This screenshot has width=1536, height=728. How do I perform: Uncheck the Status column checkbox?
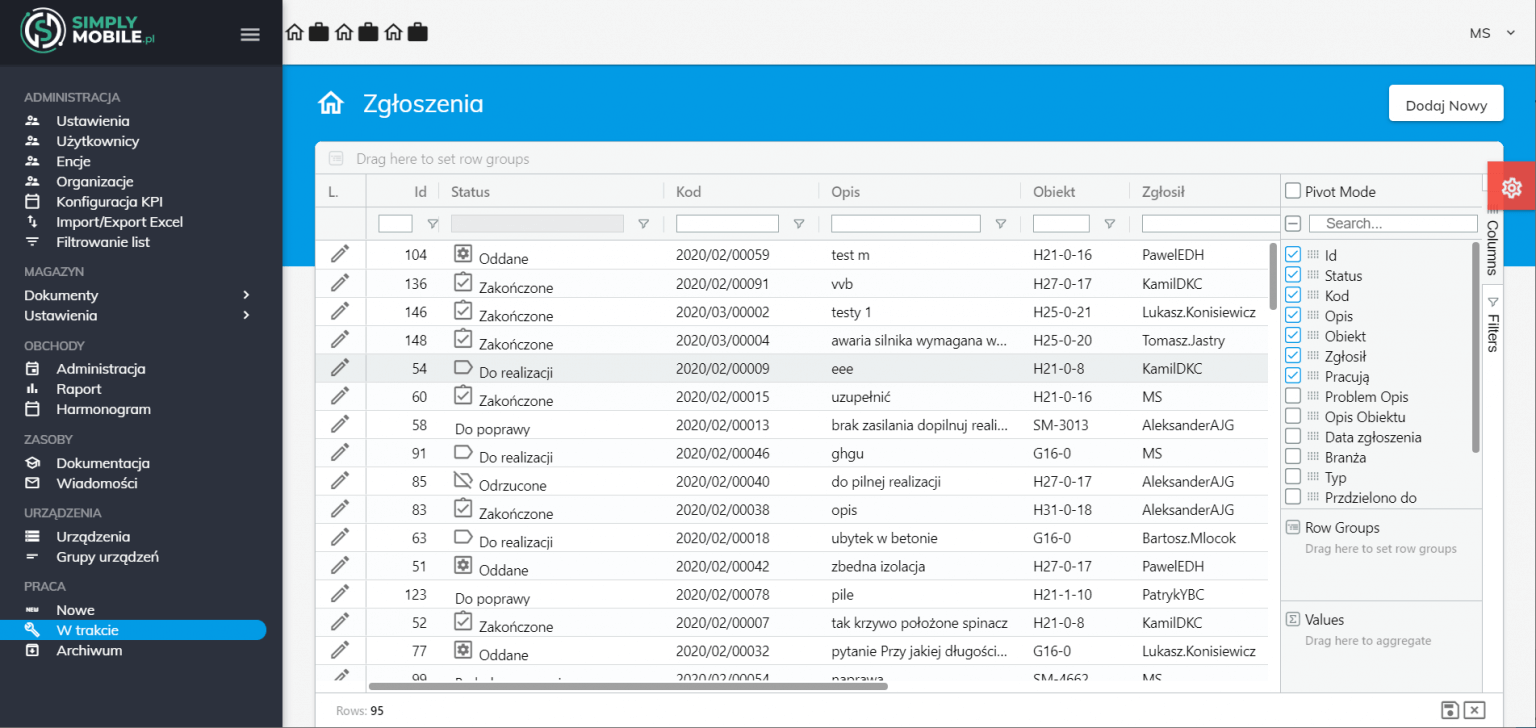[x=1293, y=275]
